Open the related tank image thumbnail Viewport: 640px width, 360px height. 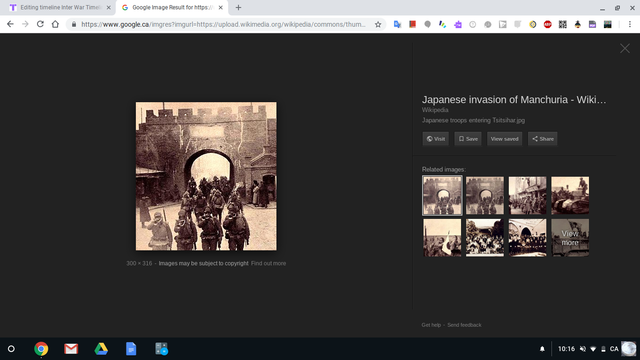point(570,196)
